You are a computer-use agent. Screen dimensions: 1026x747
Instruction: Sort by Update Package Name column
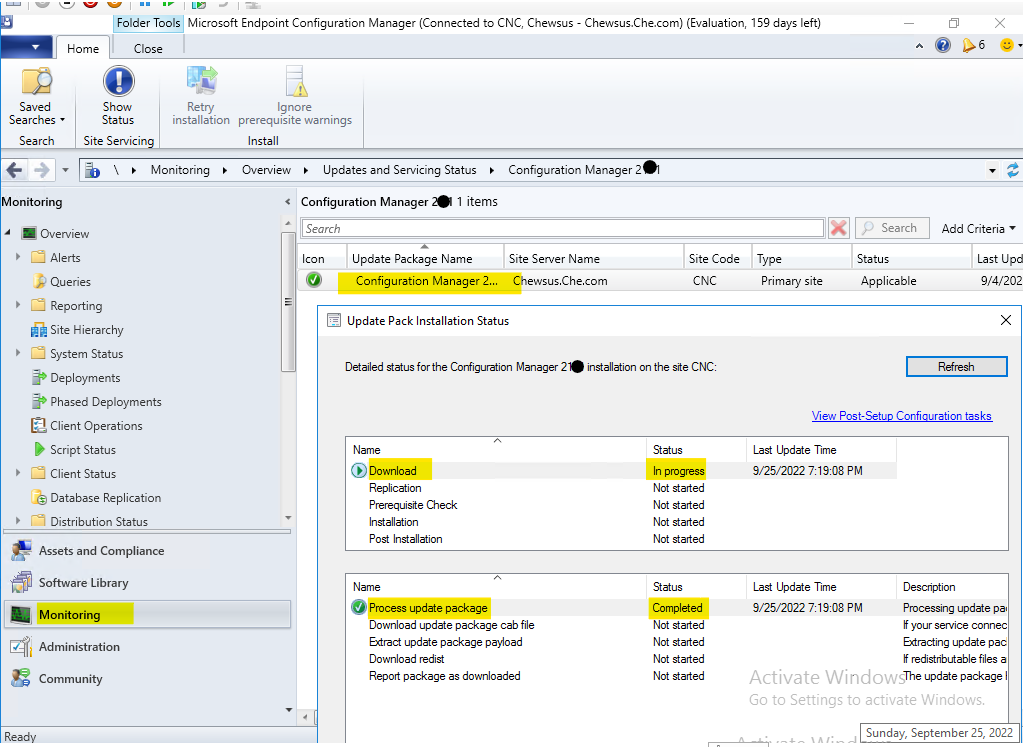425,258
